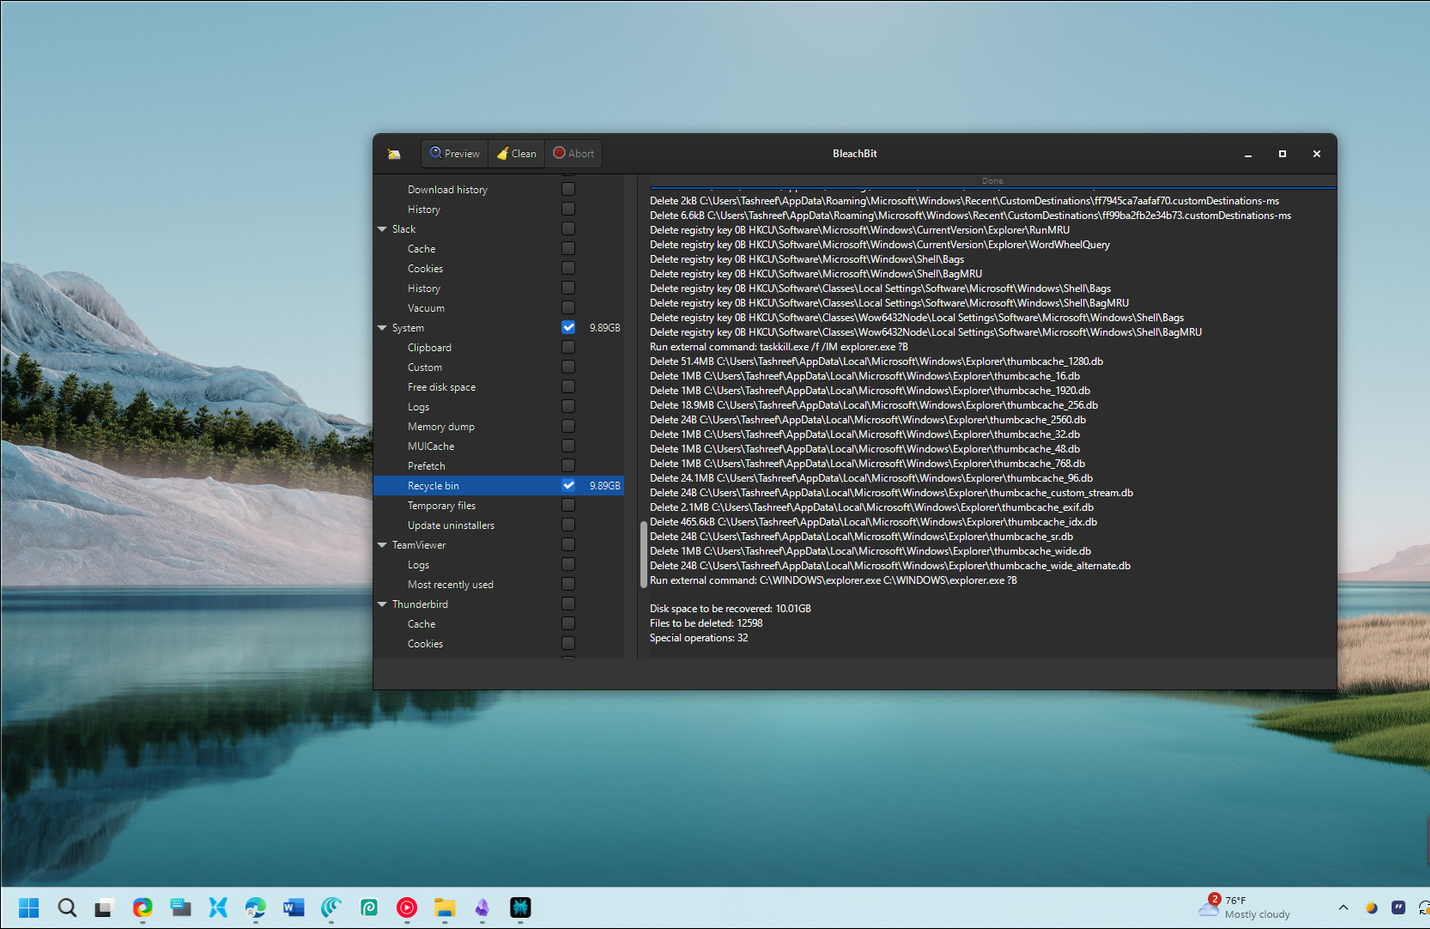Uncheck the Recycle bin checkbox
Image resolution: width=1430 pixels, height=929 pixels.
tap(568, 486)
